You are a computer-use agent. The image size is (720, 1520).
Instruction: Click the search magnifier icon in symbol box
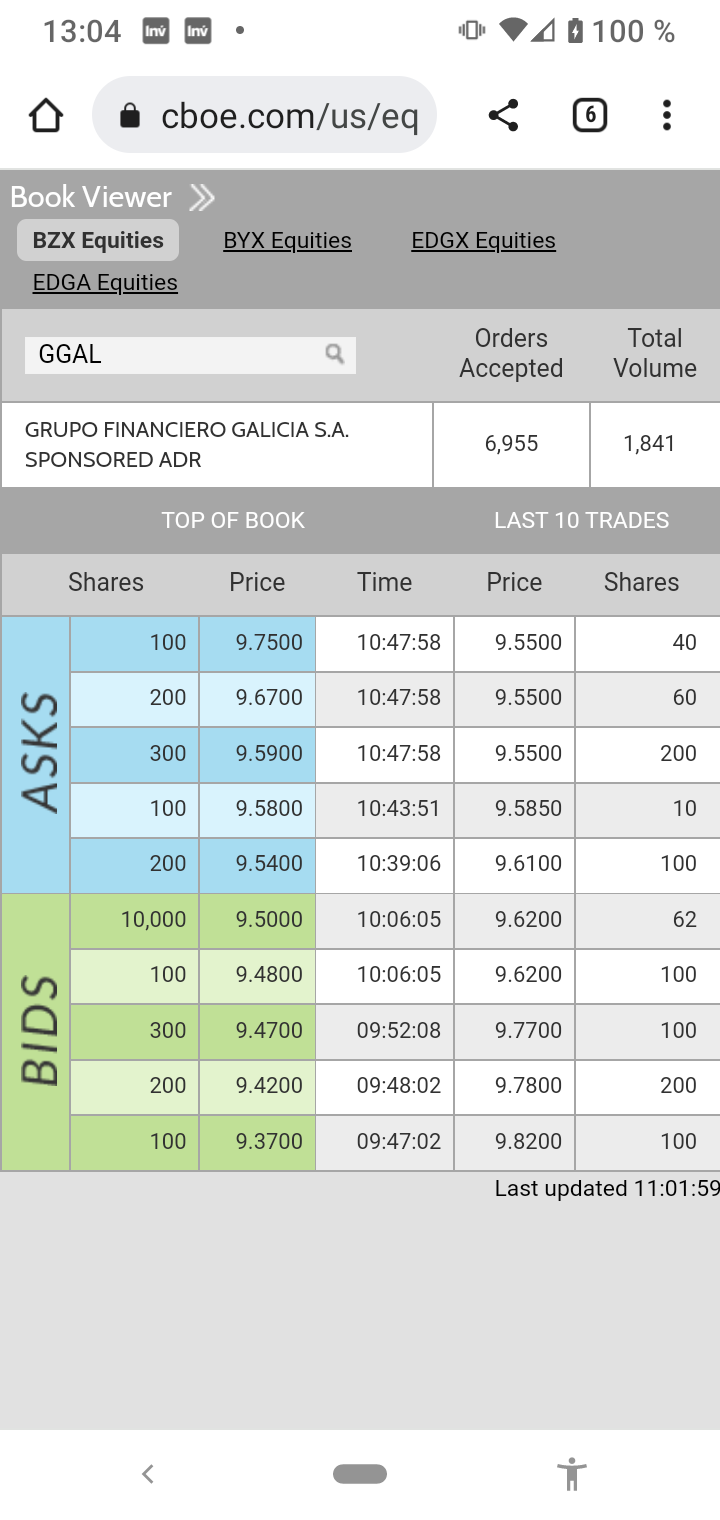335,354
